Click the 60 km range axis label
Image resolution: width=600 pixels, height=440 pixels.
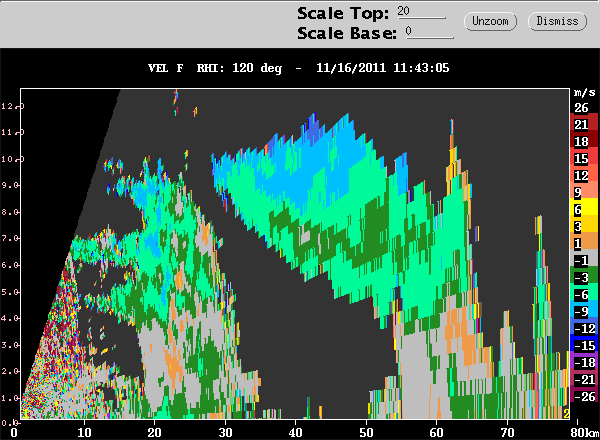click(x=437, y=432)
